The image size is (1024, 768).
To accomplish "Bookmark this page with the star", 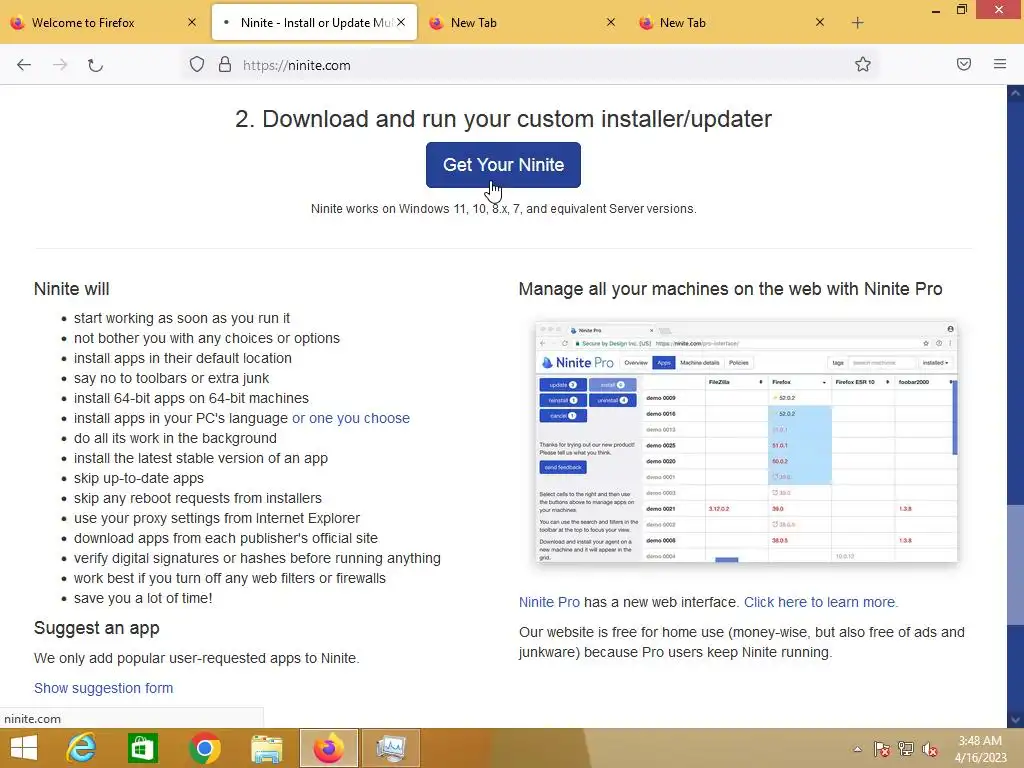I will [x=863, y=65].
